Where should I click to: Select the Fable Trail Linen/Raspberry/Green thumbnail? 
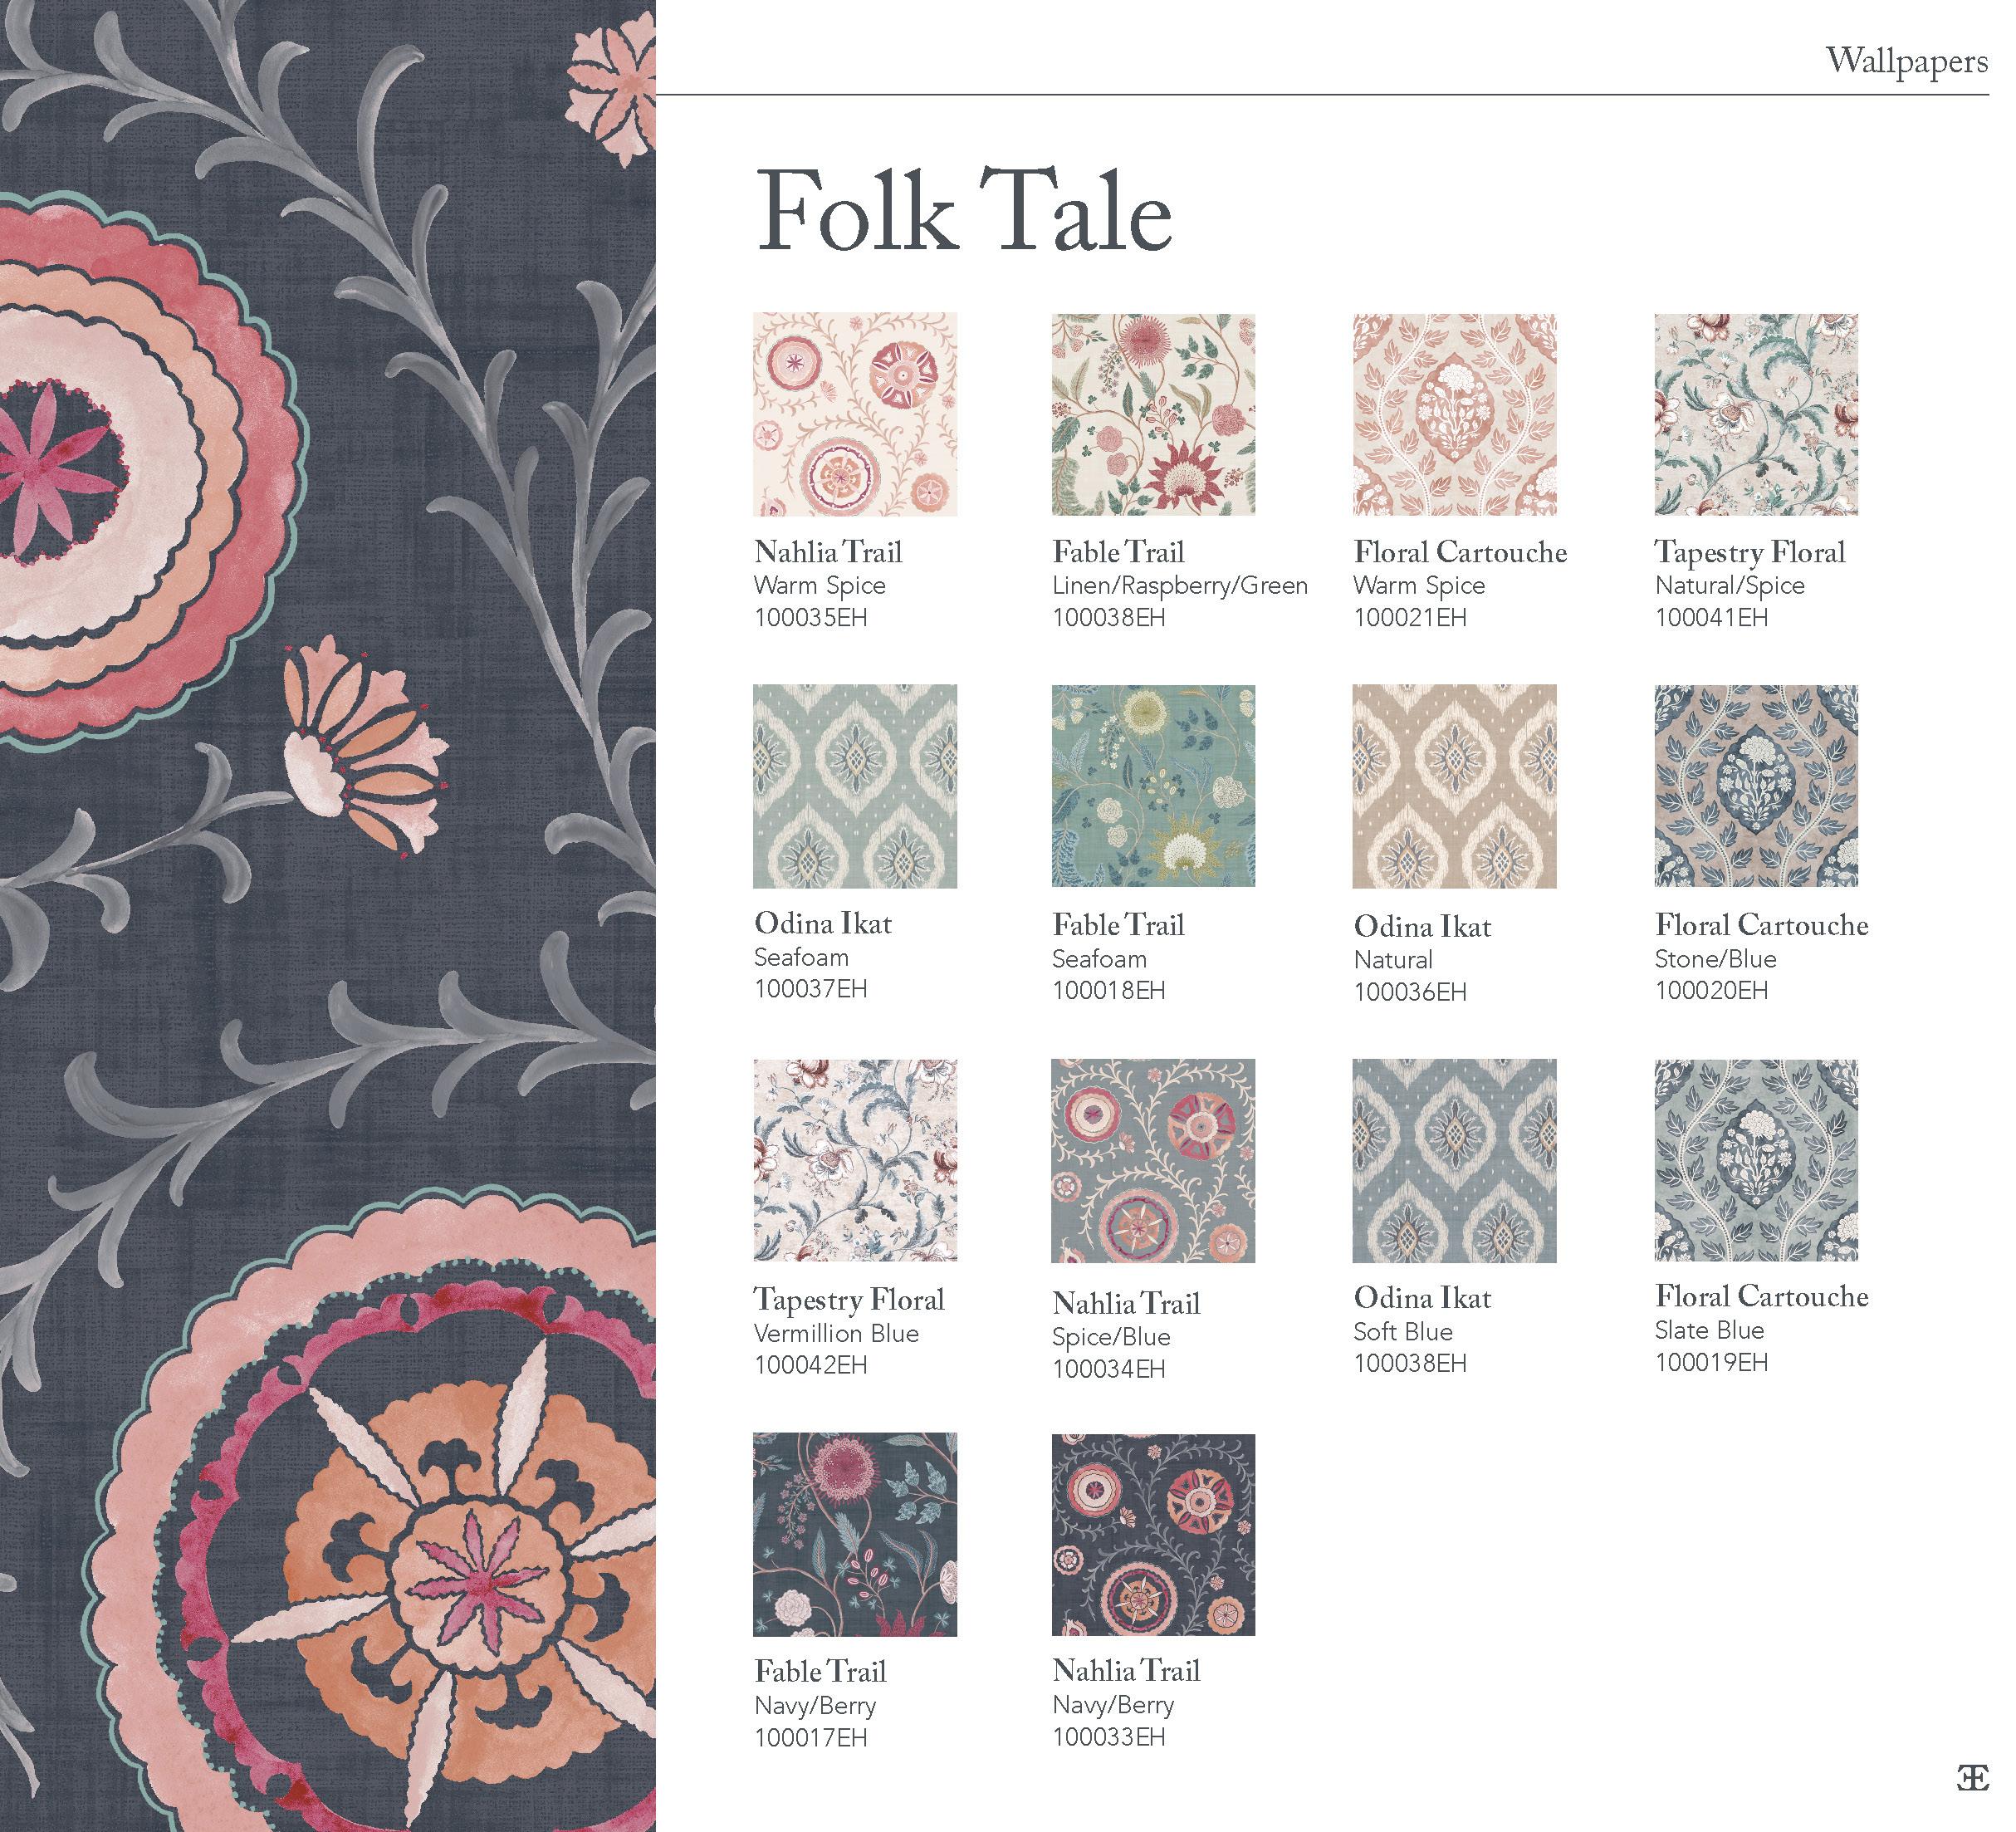1153,414
